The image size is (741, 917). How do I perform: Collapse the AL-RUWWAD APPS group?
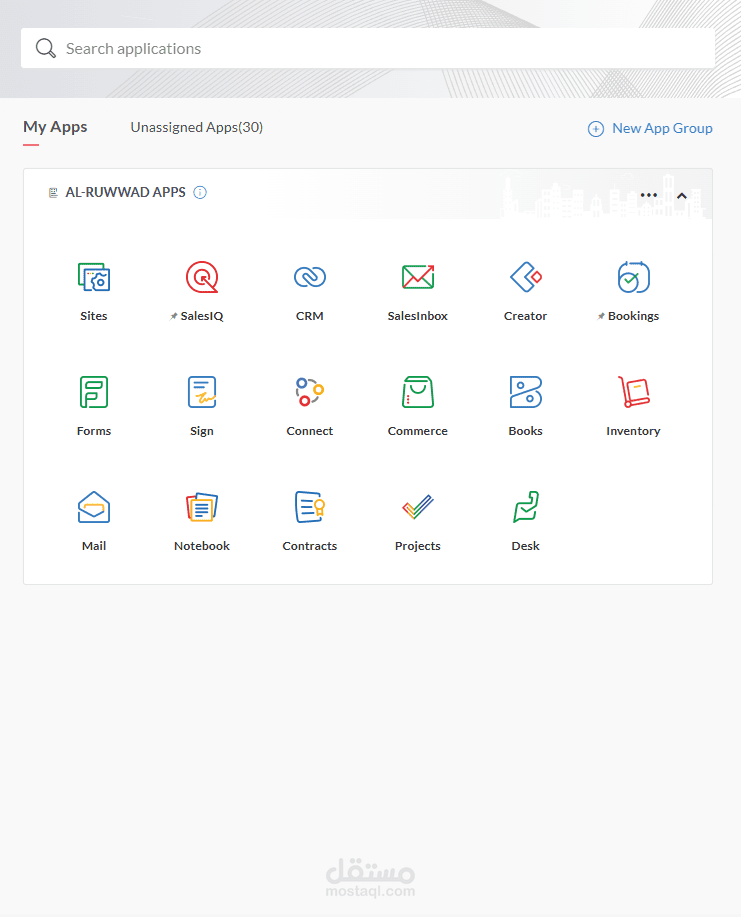(x=681, y=196)
